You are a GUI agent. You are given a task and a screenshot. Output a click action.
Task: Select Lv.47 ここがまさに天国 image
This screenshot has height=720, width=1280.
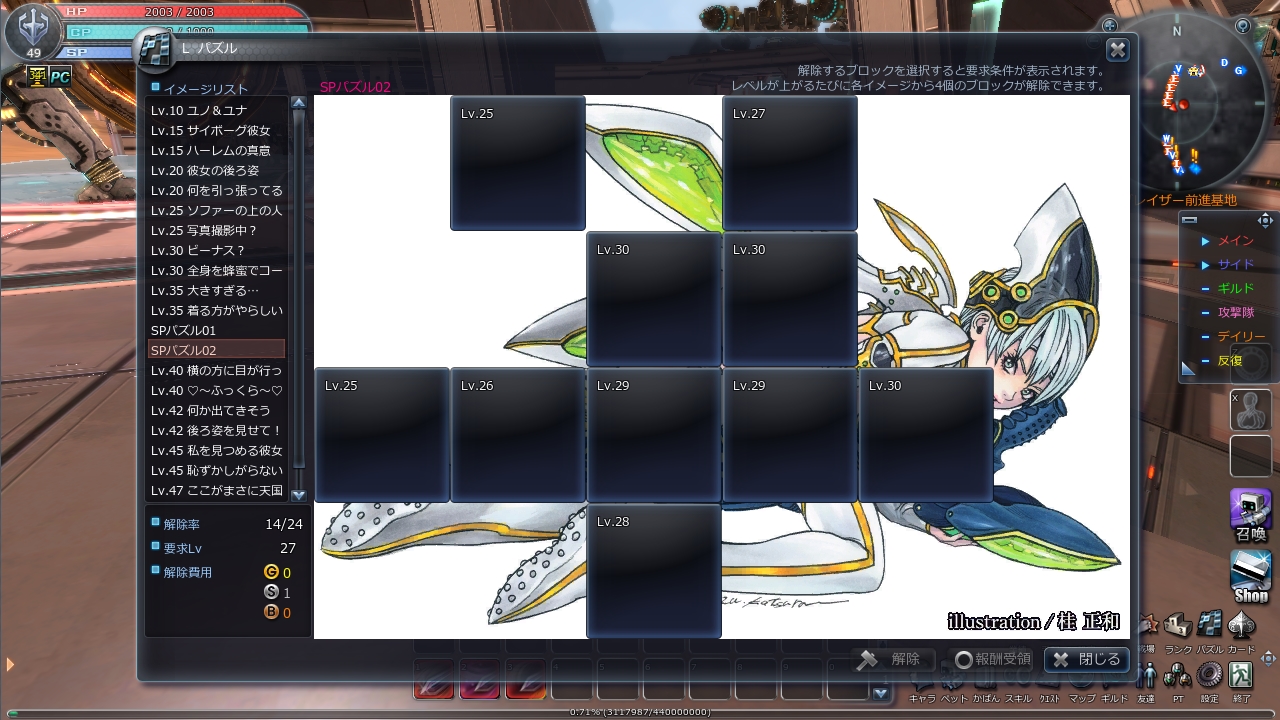pyautogui.click(x=217, y=490)
